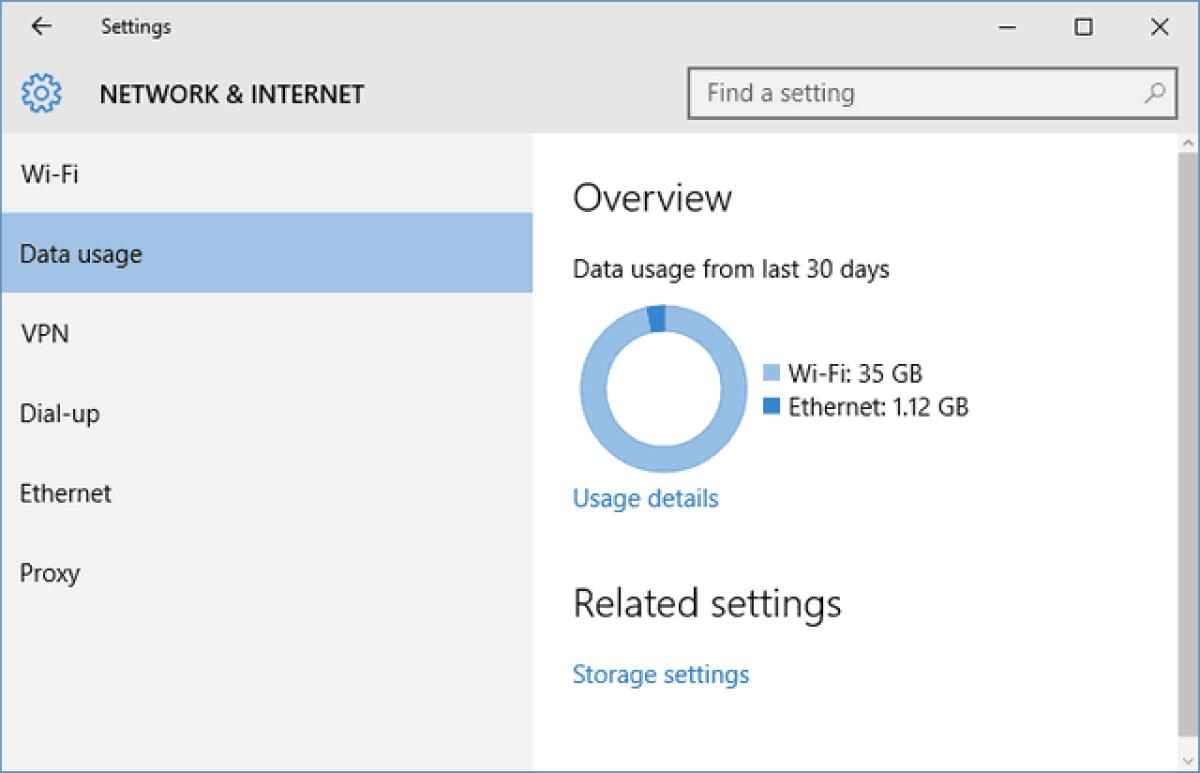Screen dimensions: 1200x773
Task: Open Usage details for apps
Action: [644, 498]
